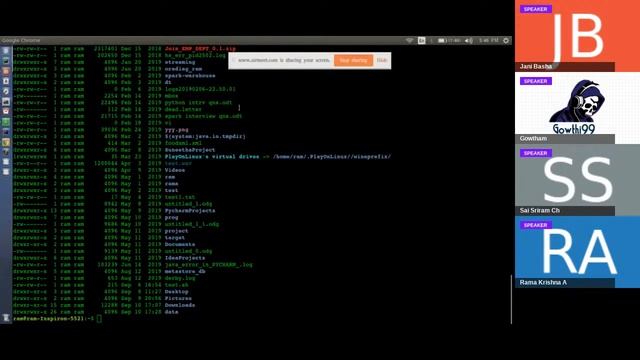The height and width of the screenshot is (360, 640).
Task: Click 'test.sh' file name
Action: [x=176, y=285]
